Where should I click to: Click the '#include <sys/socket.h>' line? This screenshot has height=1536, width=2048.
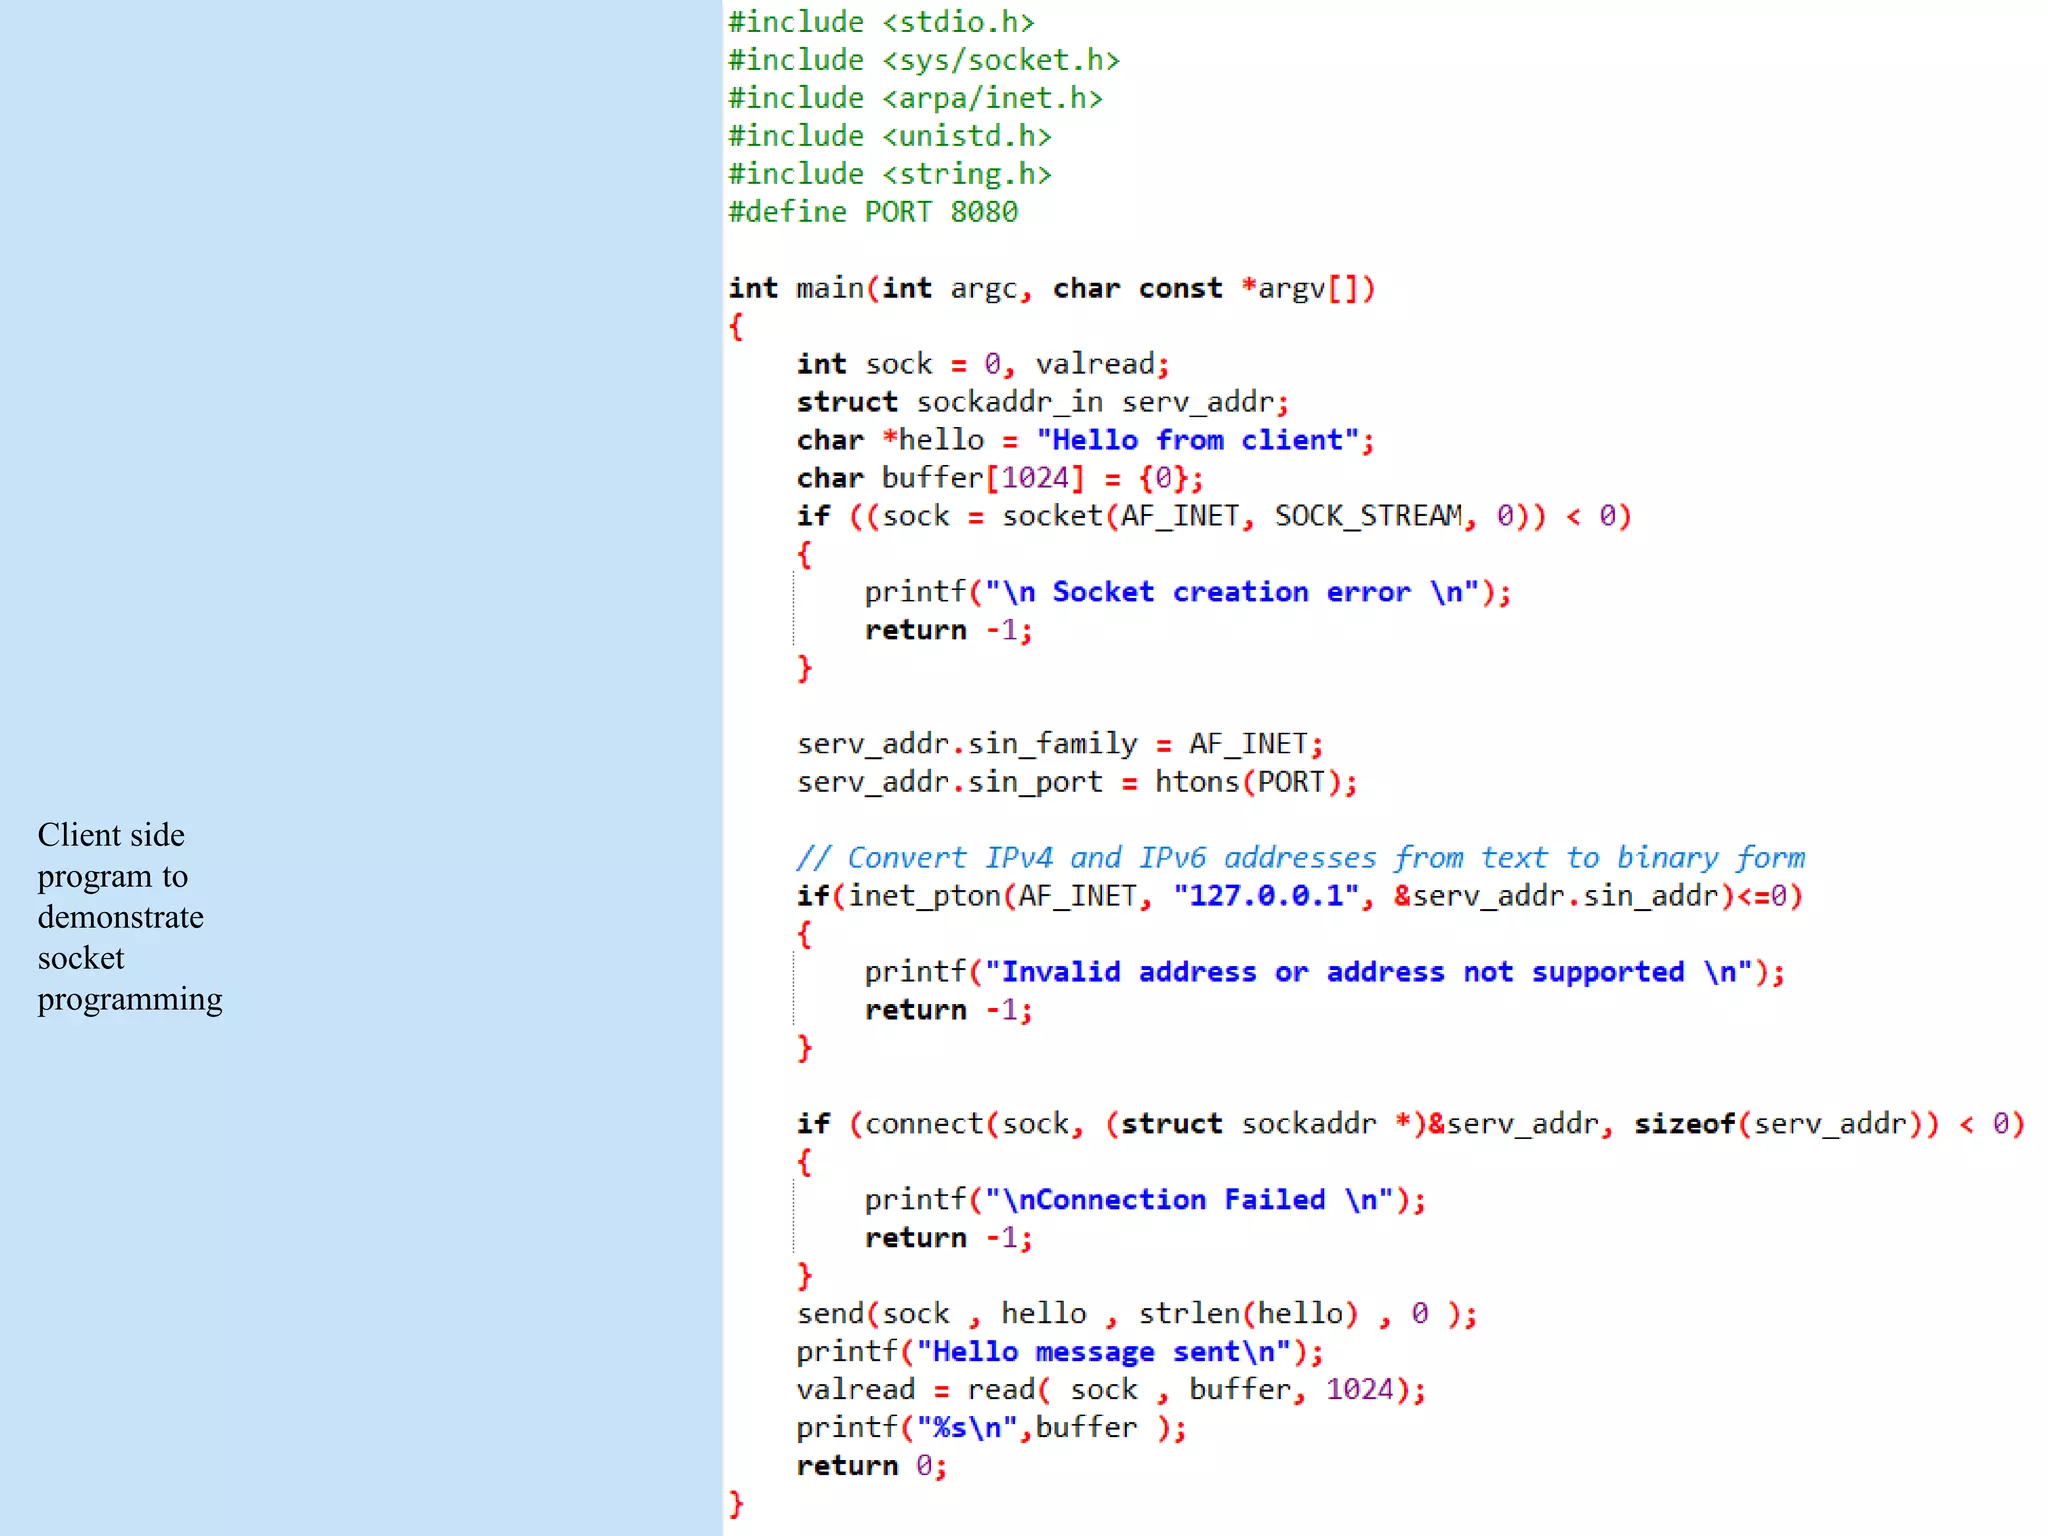pyautogui.click(x=924, y=60)
